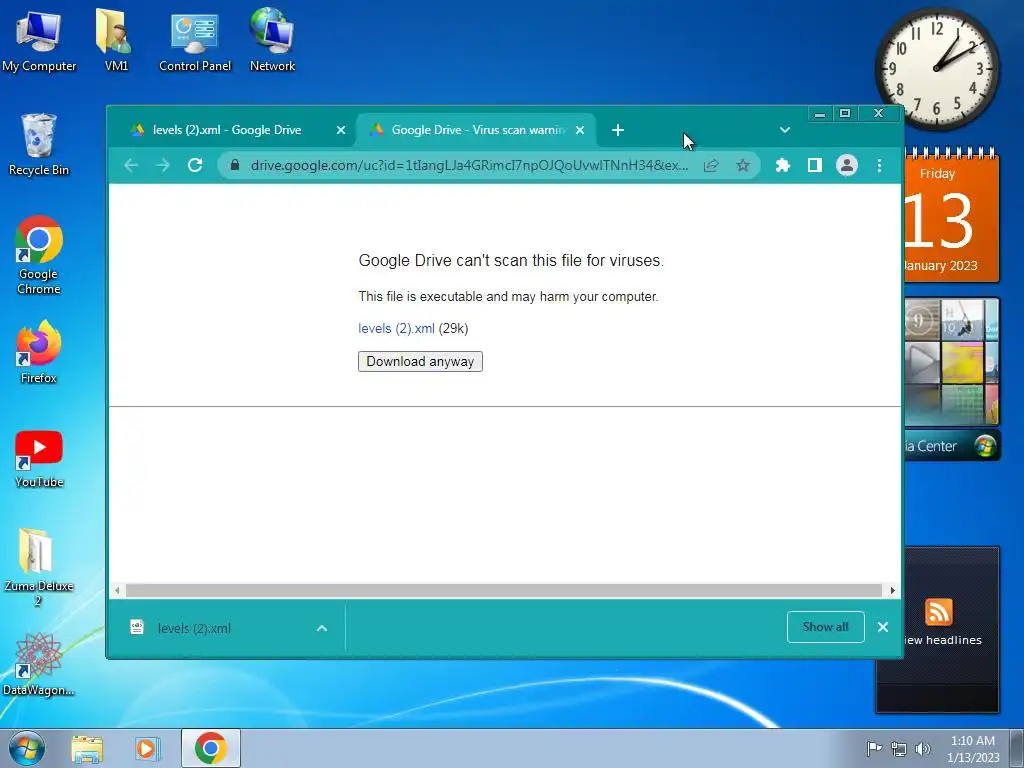Screen dimensions: 1024x768
Task: Select the VM1 folder icon
Action: pyautogui.click(x=116, y=40)
